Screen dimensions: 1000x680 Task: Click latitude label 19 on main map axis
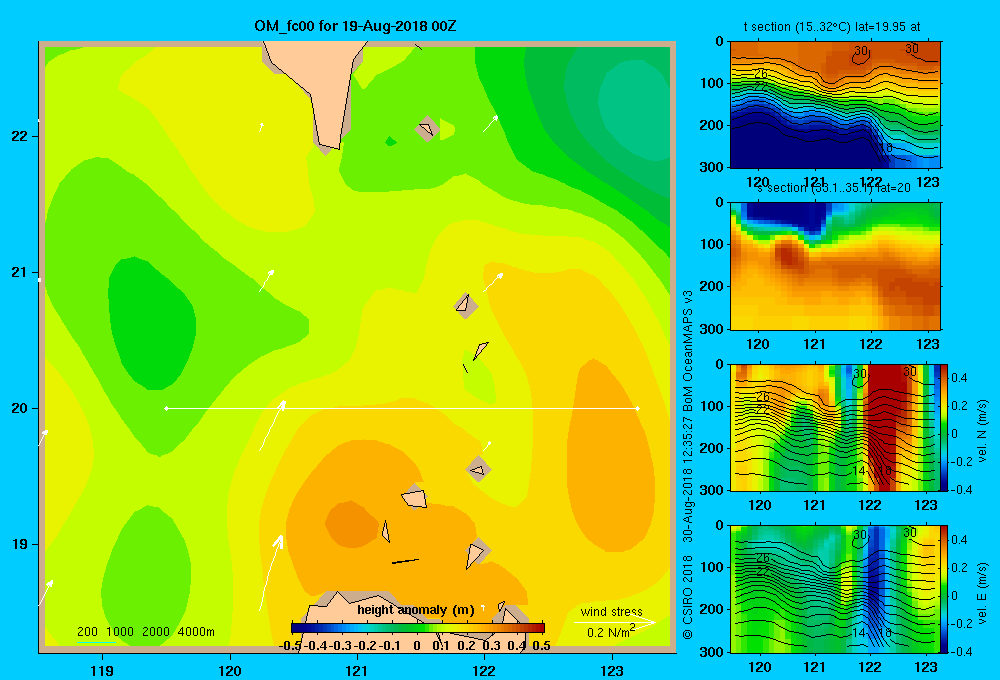tap(19, 544)
